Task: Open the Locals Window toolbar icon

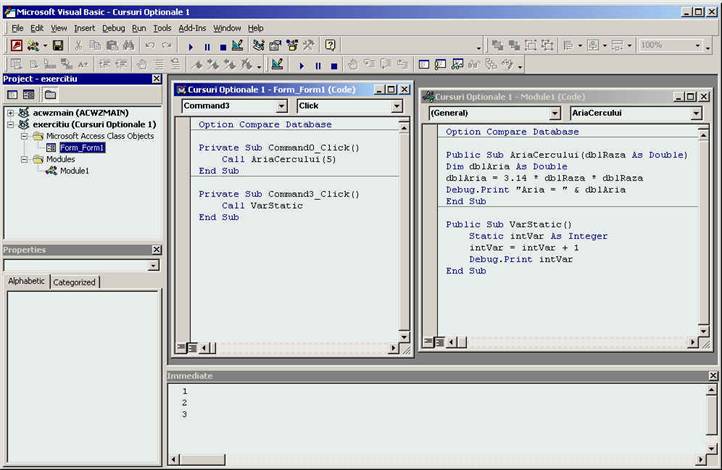Action: pyautogui.click(x=424, y=64)
